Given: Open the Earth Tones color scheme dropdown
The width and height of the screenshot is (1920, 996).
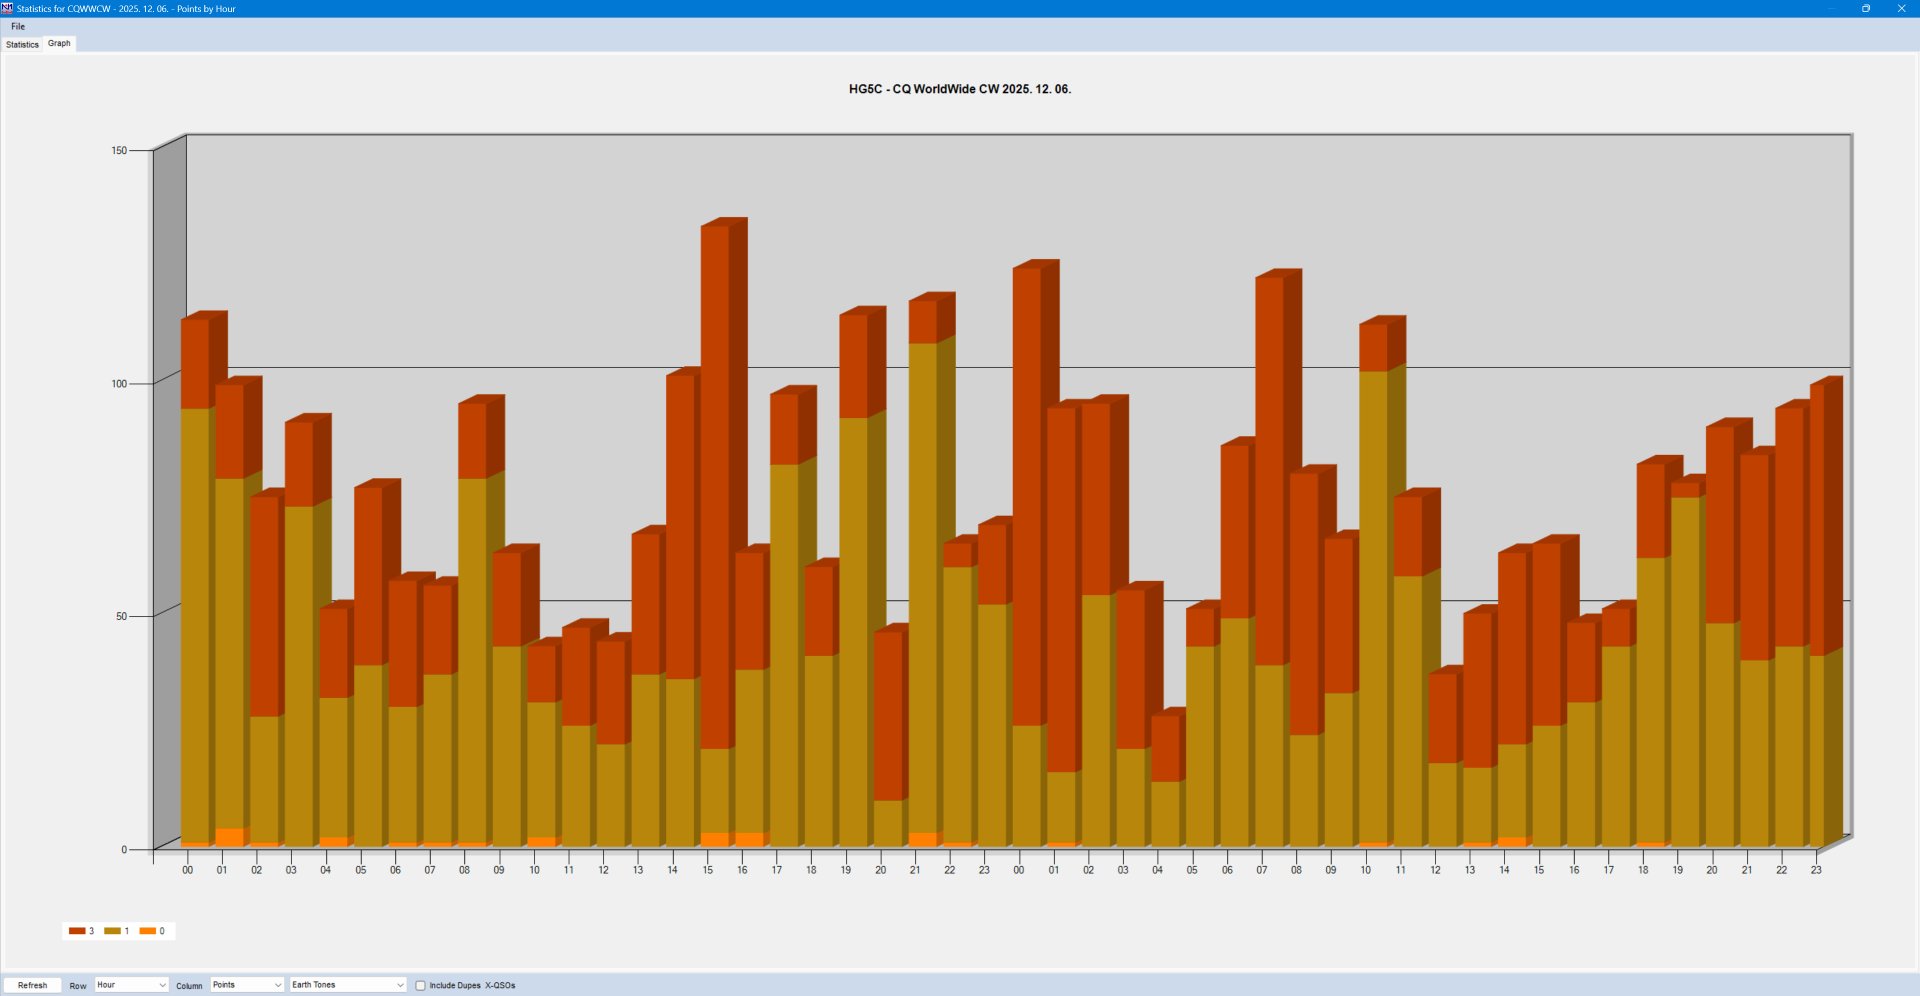Looking at the screenshot, I should click(348, 985).
